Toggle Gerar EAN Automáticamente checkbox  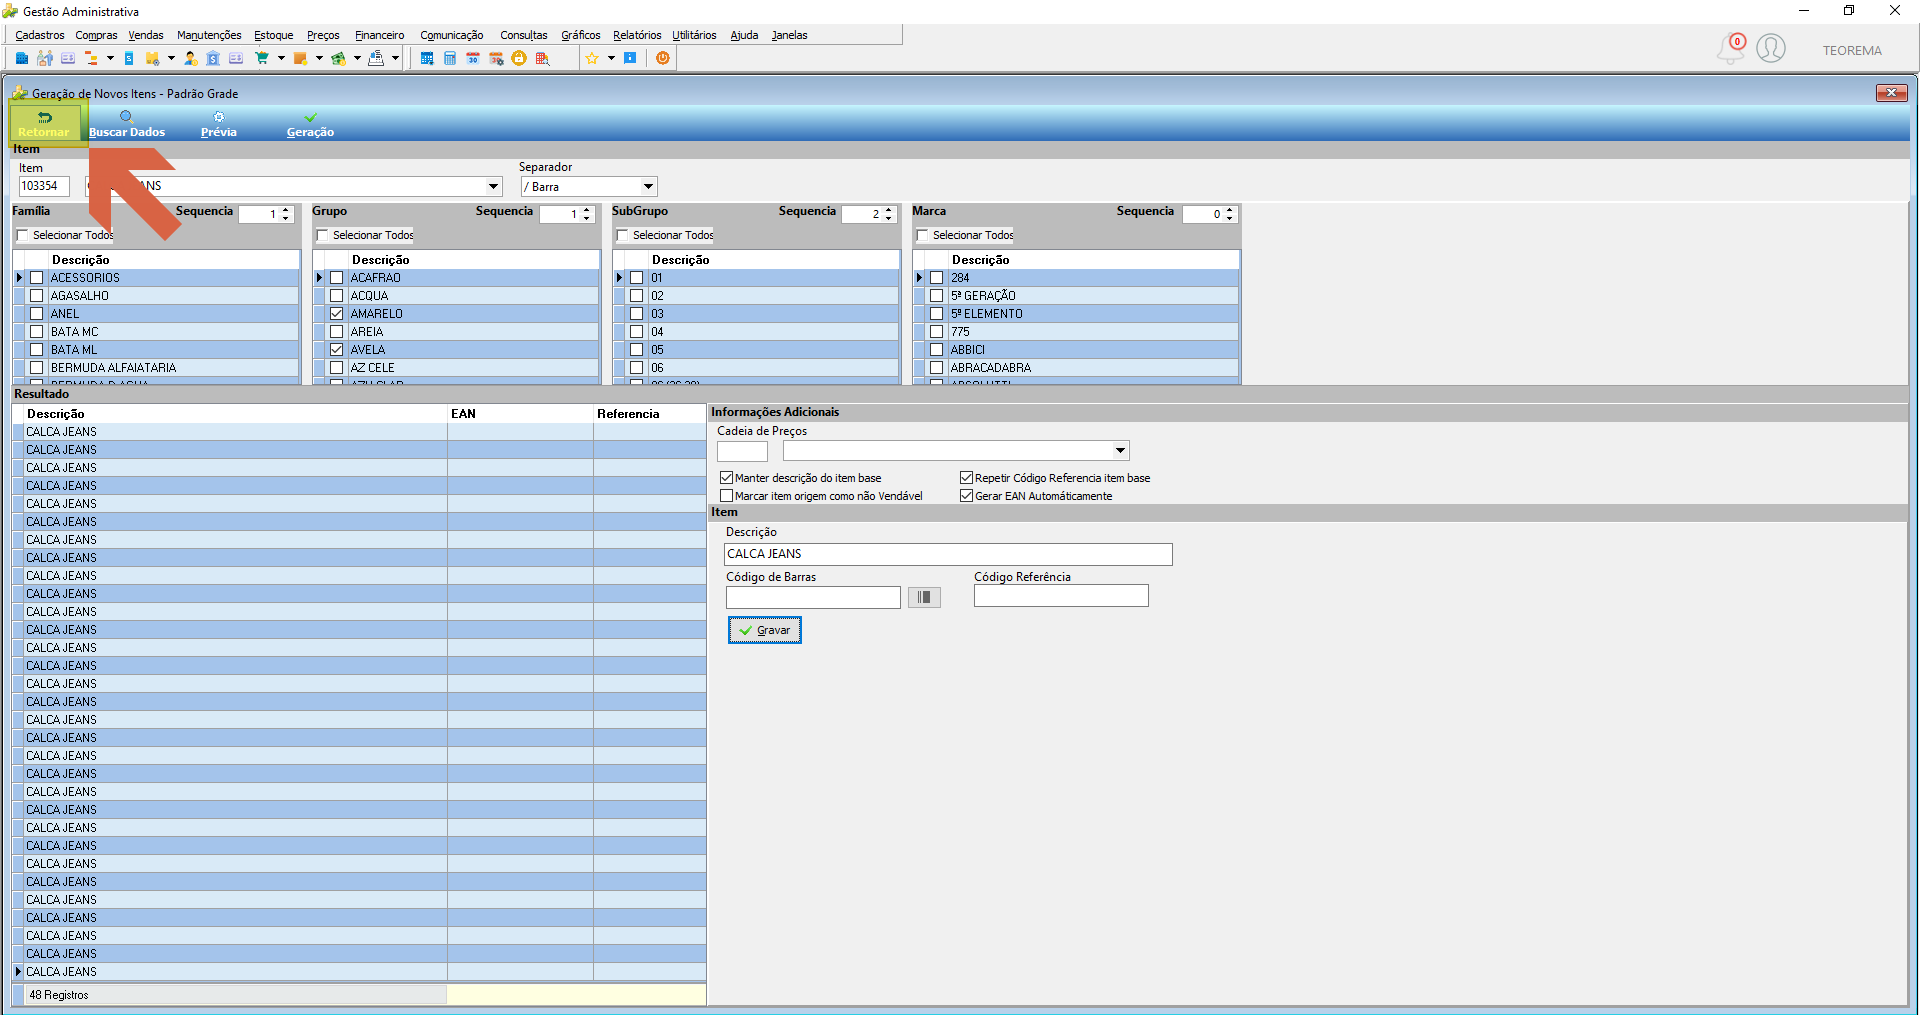(967, 496)
